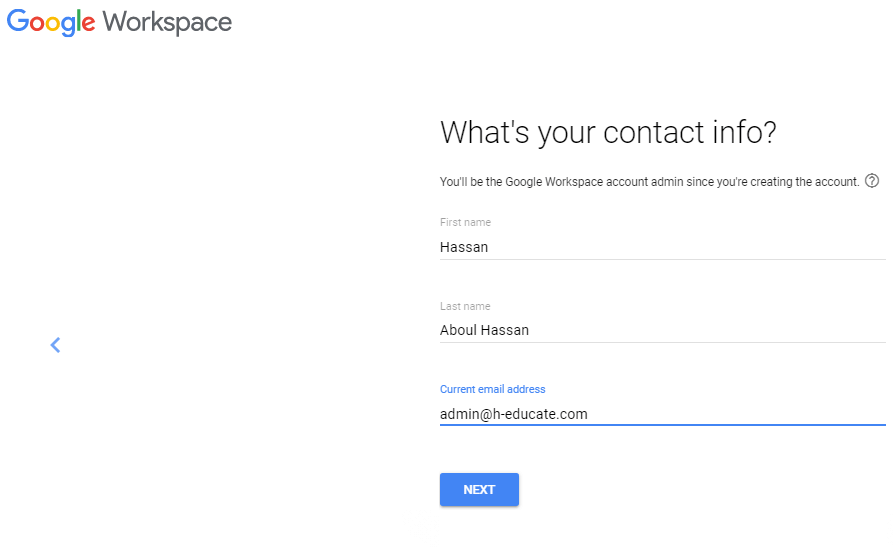894x555 pixels.
Task: Click the "What's your contact info?" heading
Action: coord(608,133)
